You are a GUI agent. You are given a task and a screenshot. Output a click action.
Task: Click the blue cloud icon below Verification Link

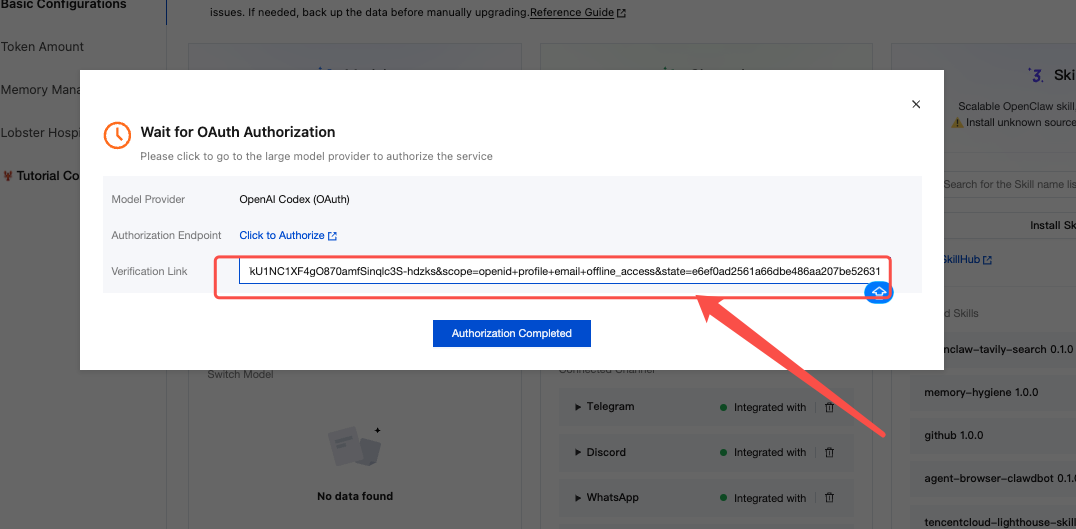coord(878,291)
